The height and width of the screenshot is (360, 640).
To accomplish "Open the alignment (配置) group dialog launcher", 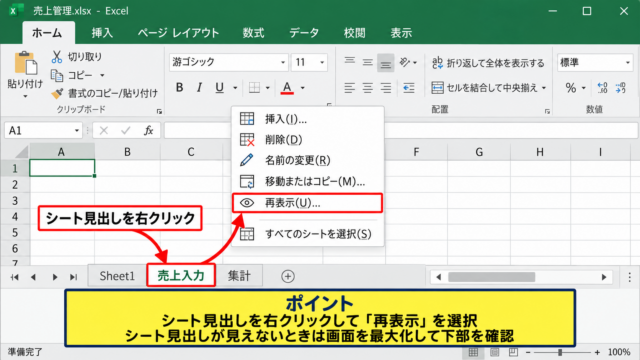I will [547, 111].
